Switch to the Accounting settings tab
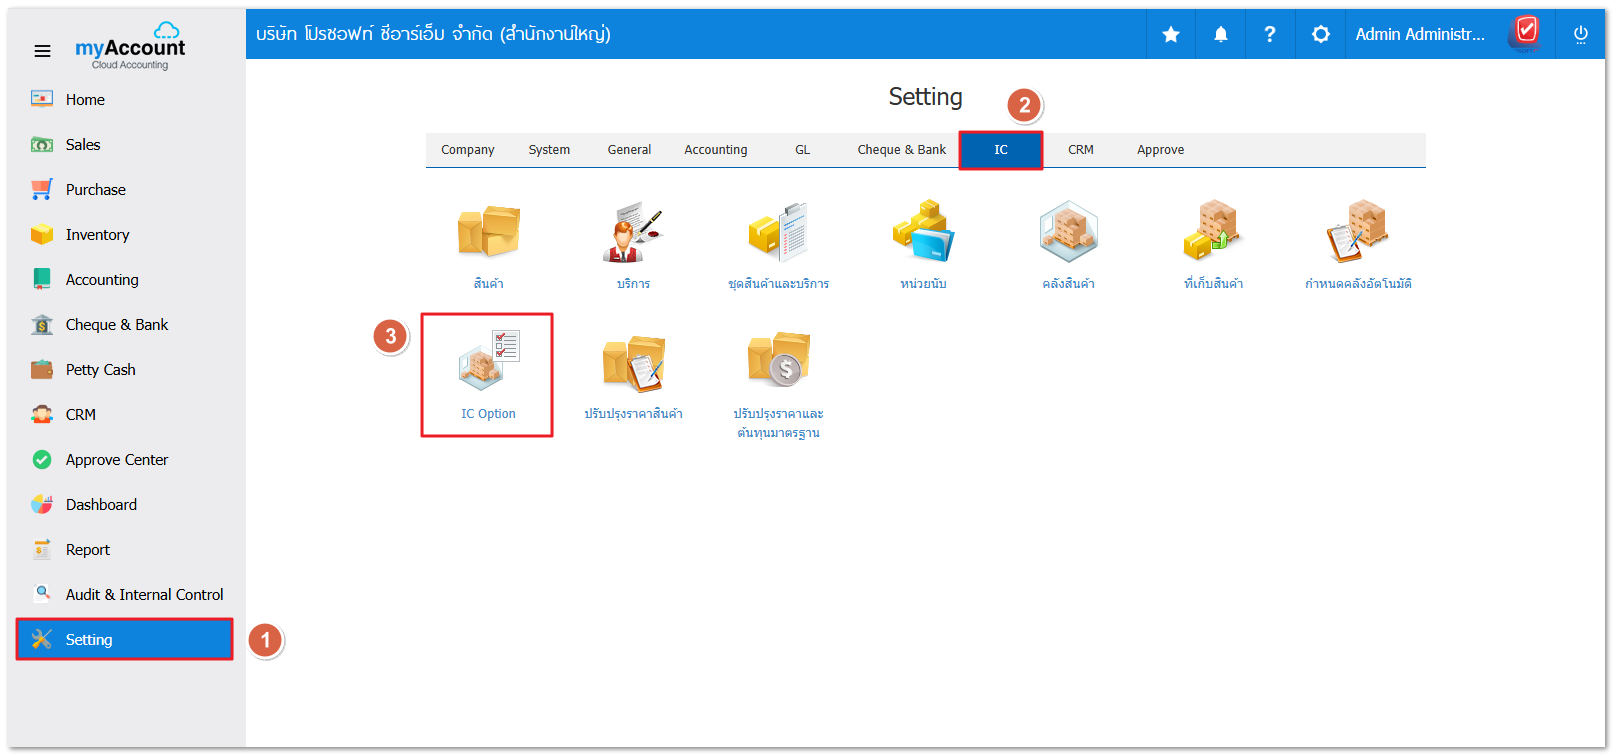 pos(715,150)
